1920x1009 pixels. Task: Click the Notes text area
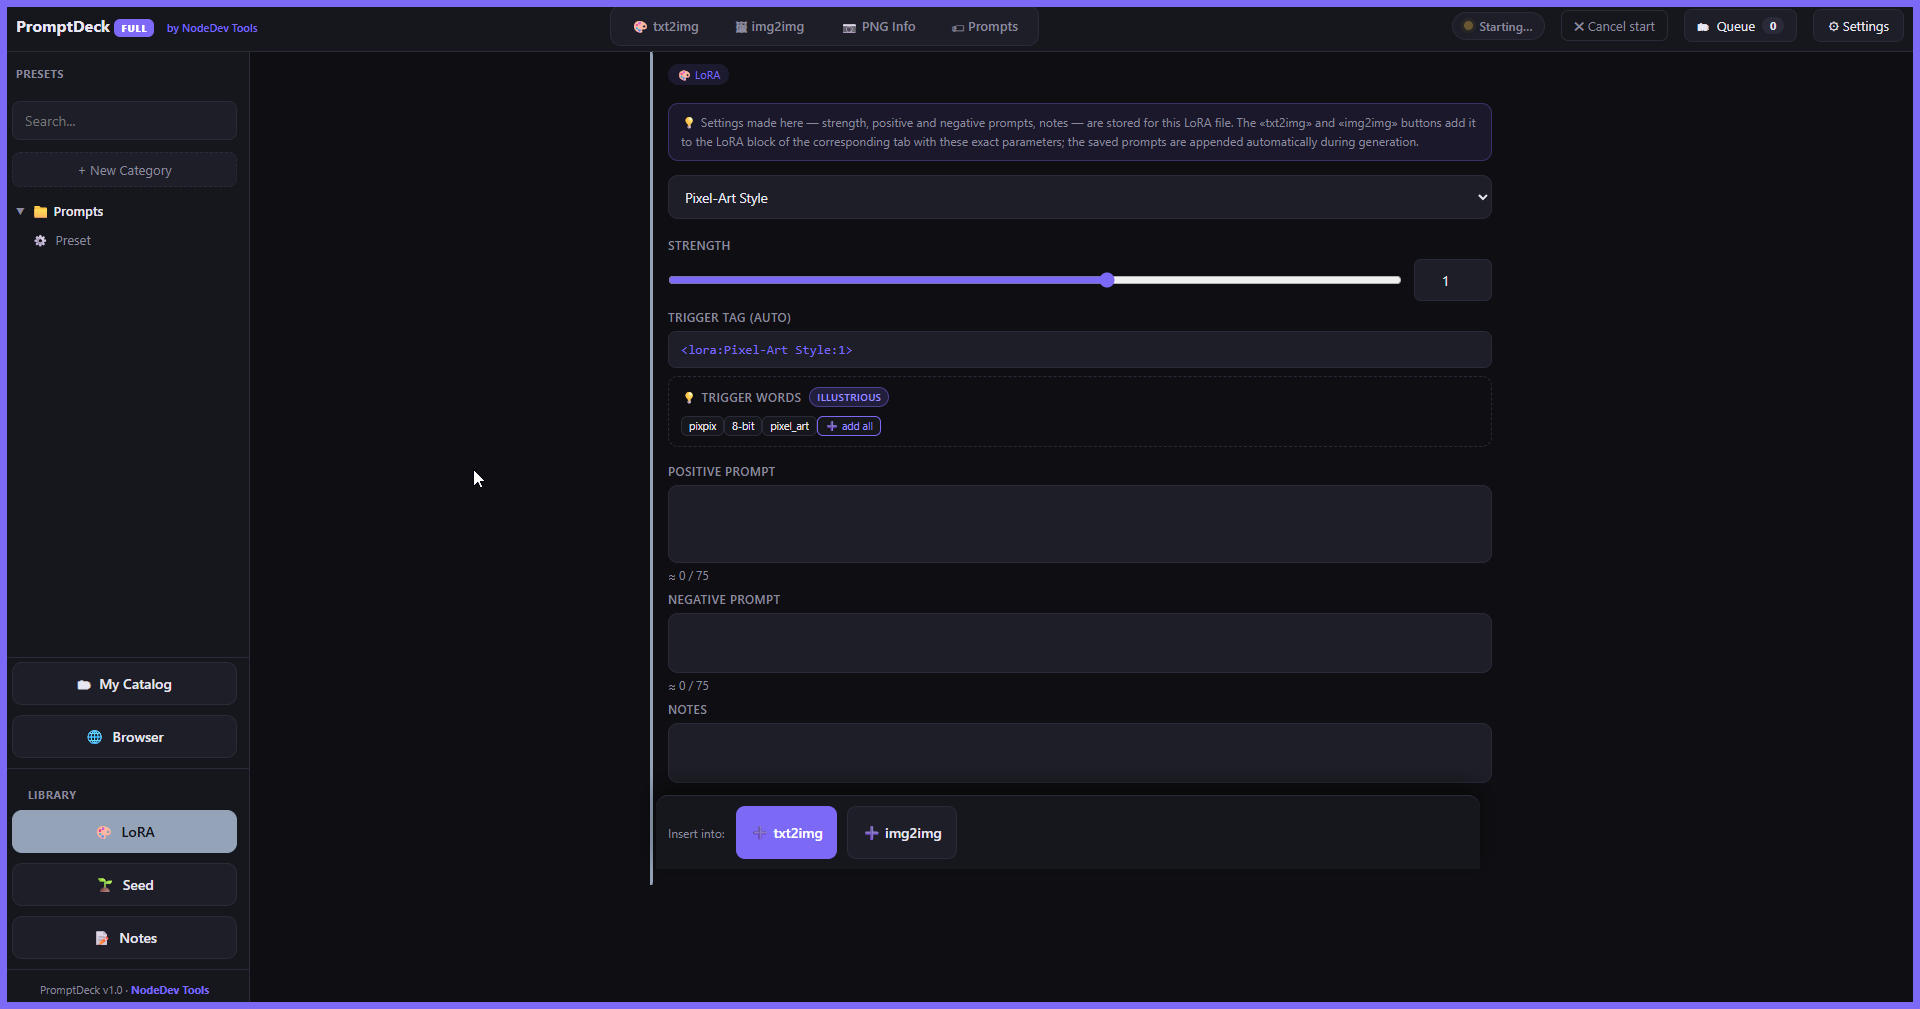click(1079, 753)
